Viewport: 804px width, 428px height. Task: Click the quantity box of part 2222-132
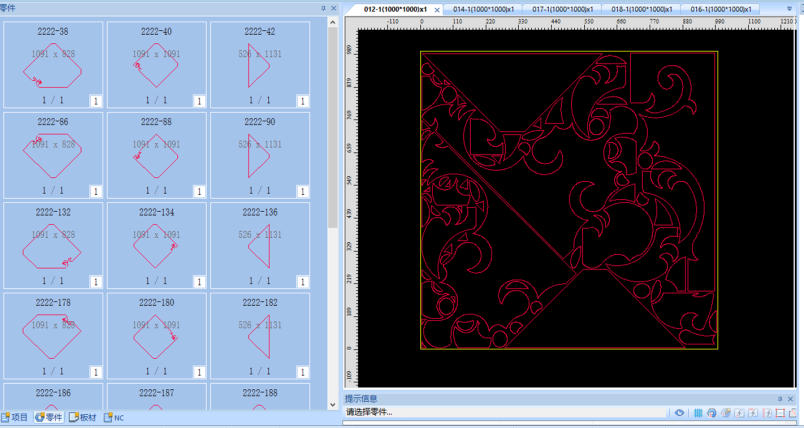tap(96, 282)
